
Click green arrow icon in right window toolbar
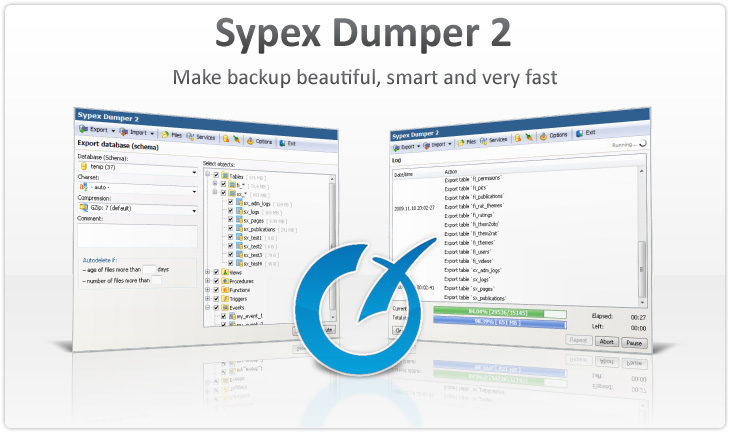(529, 137)
